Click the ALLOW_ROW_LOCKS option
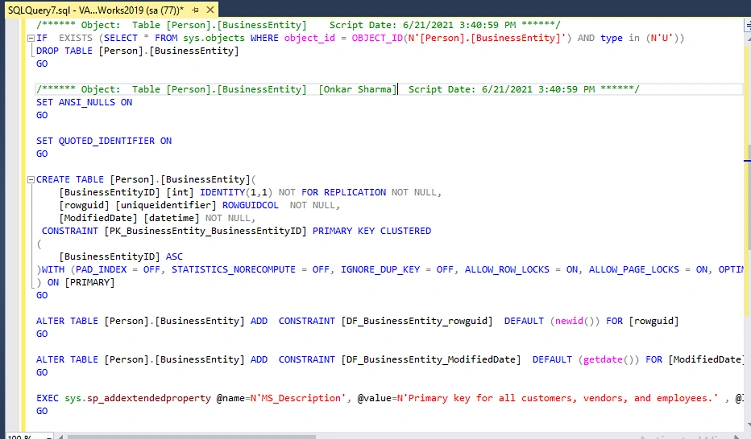Image resolution: width=751 pixels, height=439 pixels. tap(507, 270)
